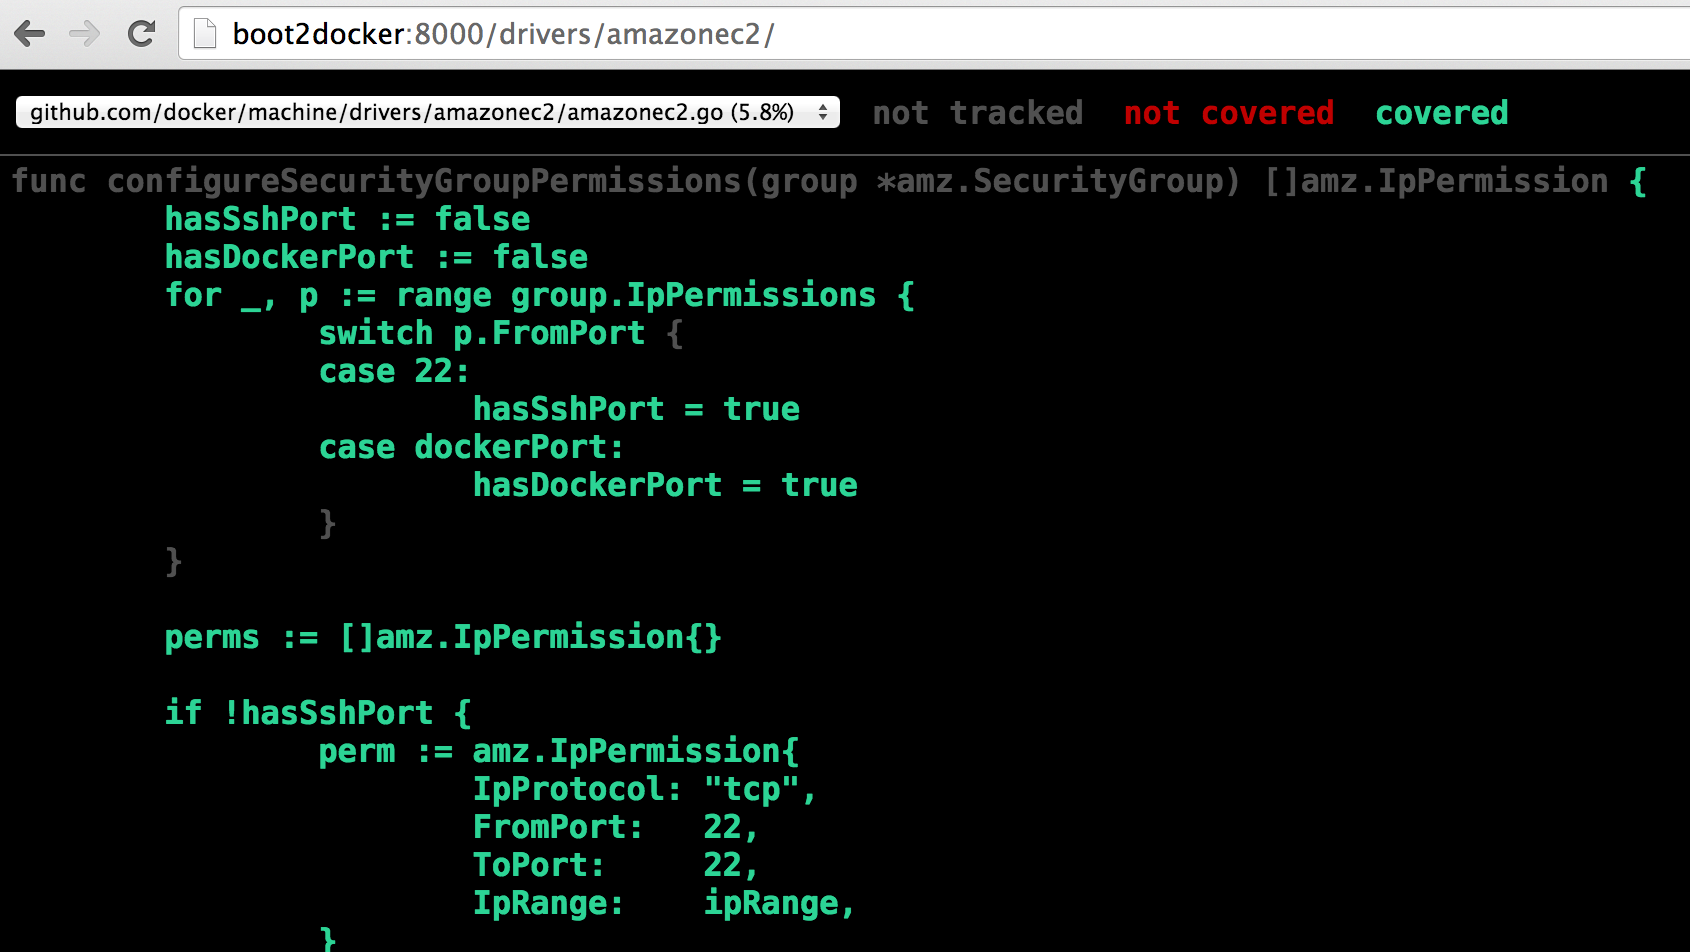Screen dimensions: 1690x952
Task: Click the "for _, p := range" line
Action: click(x=539, y=295)
